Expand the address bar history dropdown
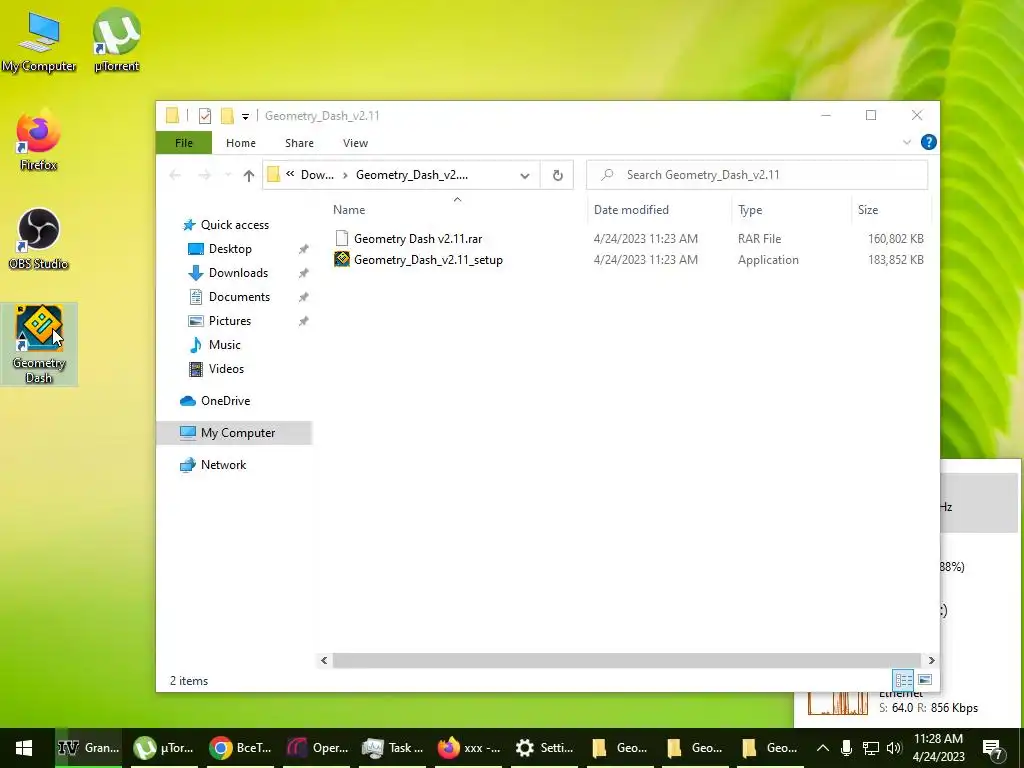 point(524,175)
